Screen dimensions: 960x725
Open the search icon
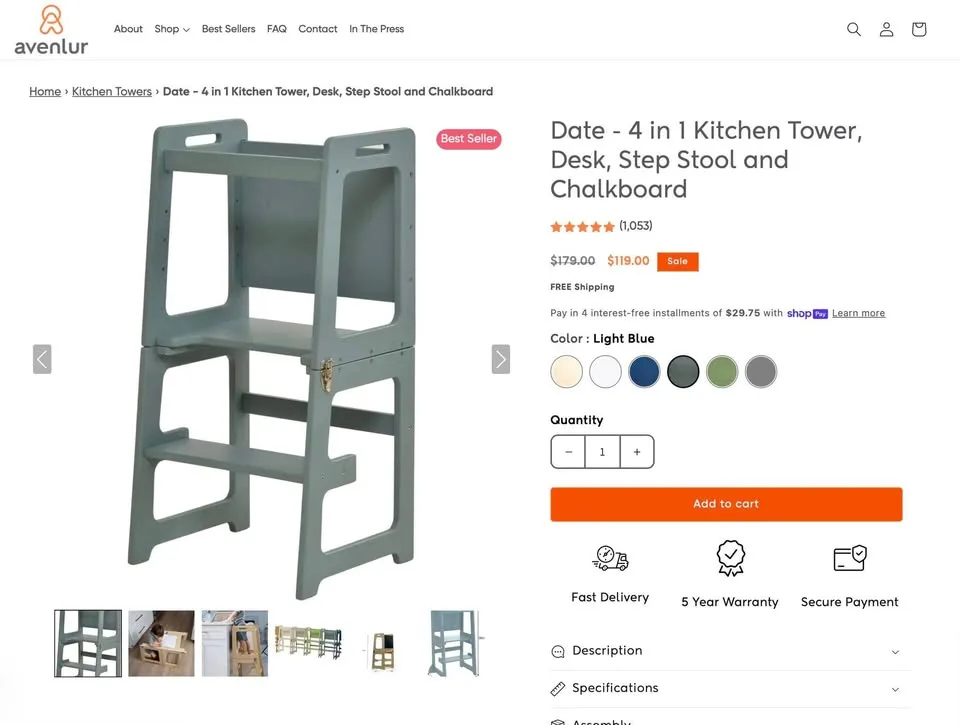[854, 29]
